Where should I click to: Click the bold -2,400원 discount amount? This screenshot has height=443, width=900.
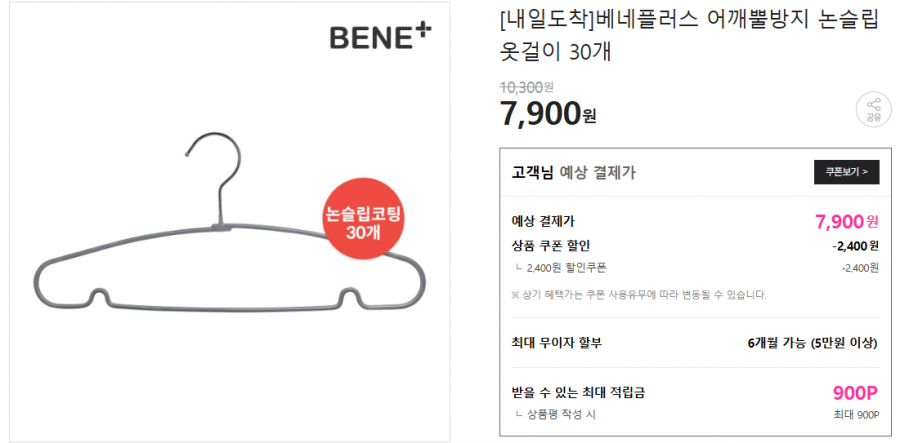[855, 246]
